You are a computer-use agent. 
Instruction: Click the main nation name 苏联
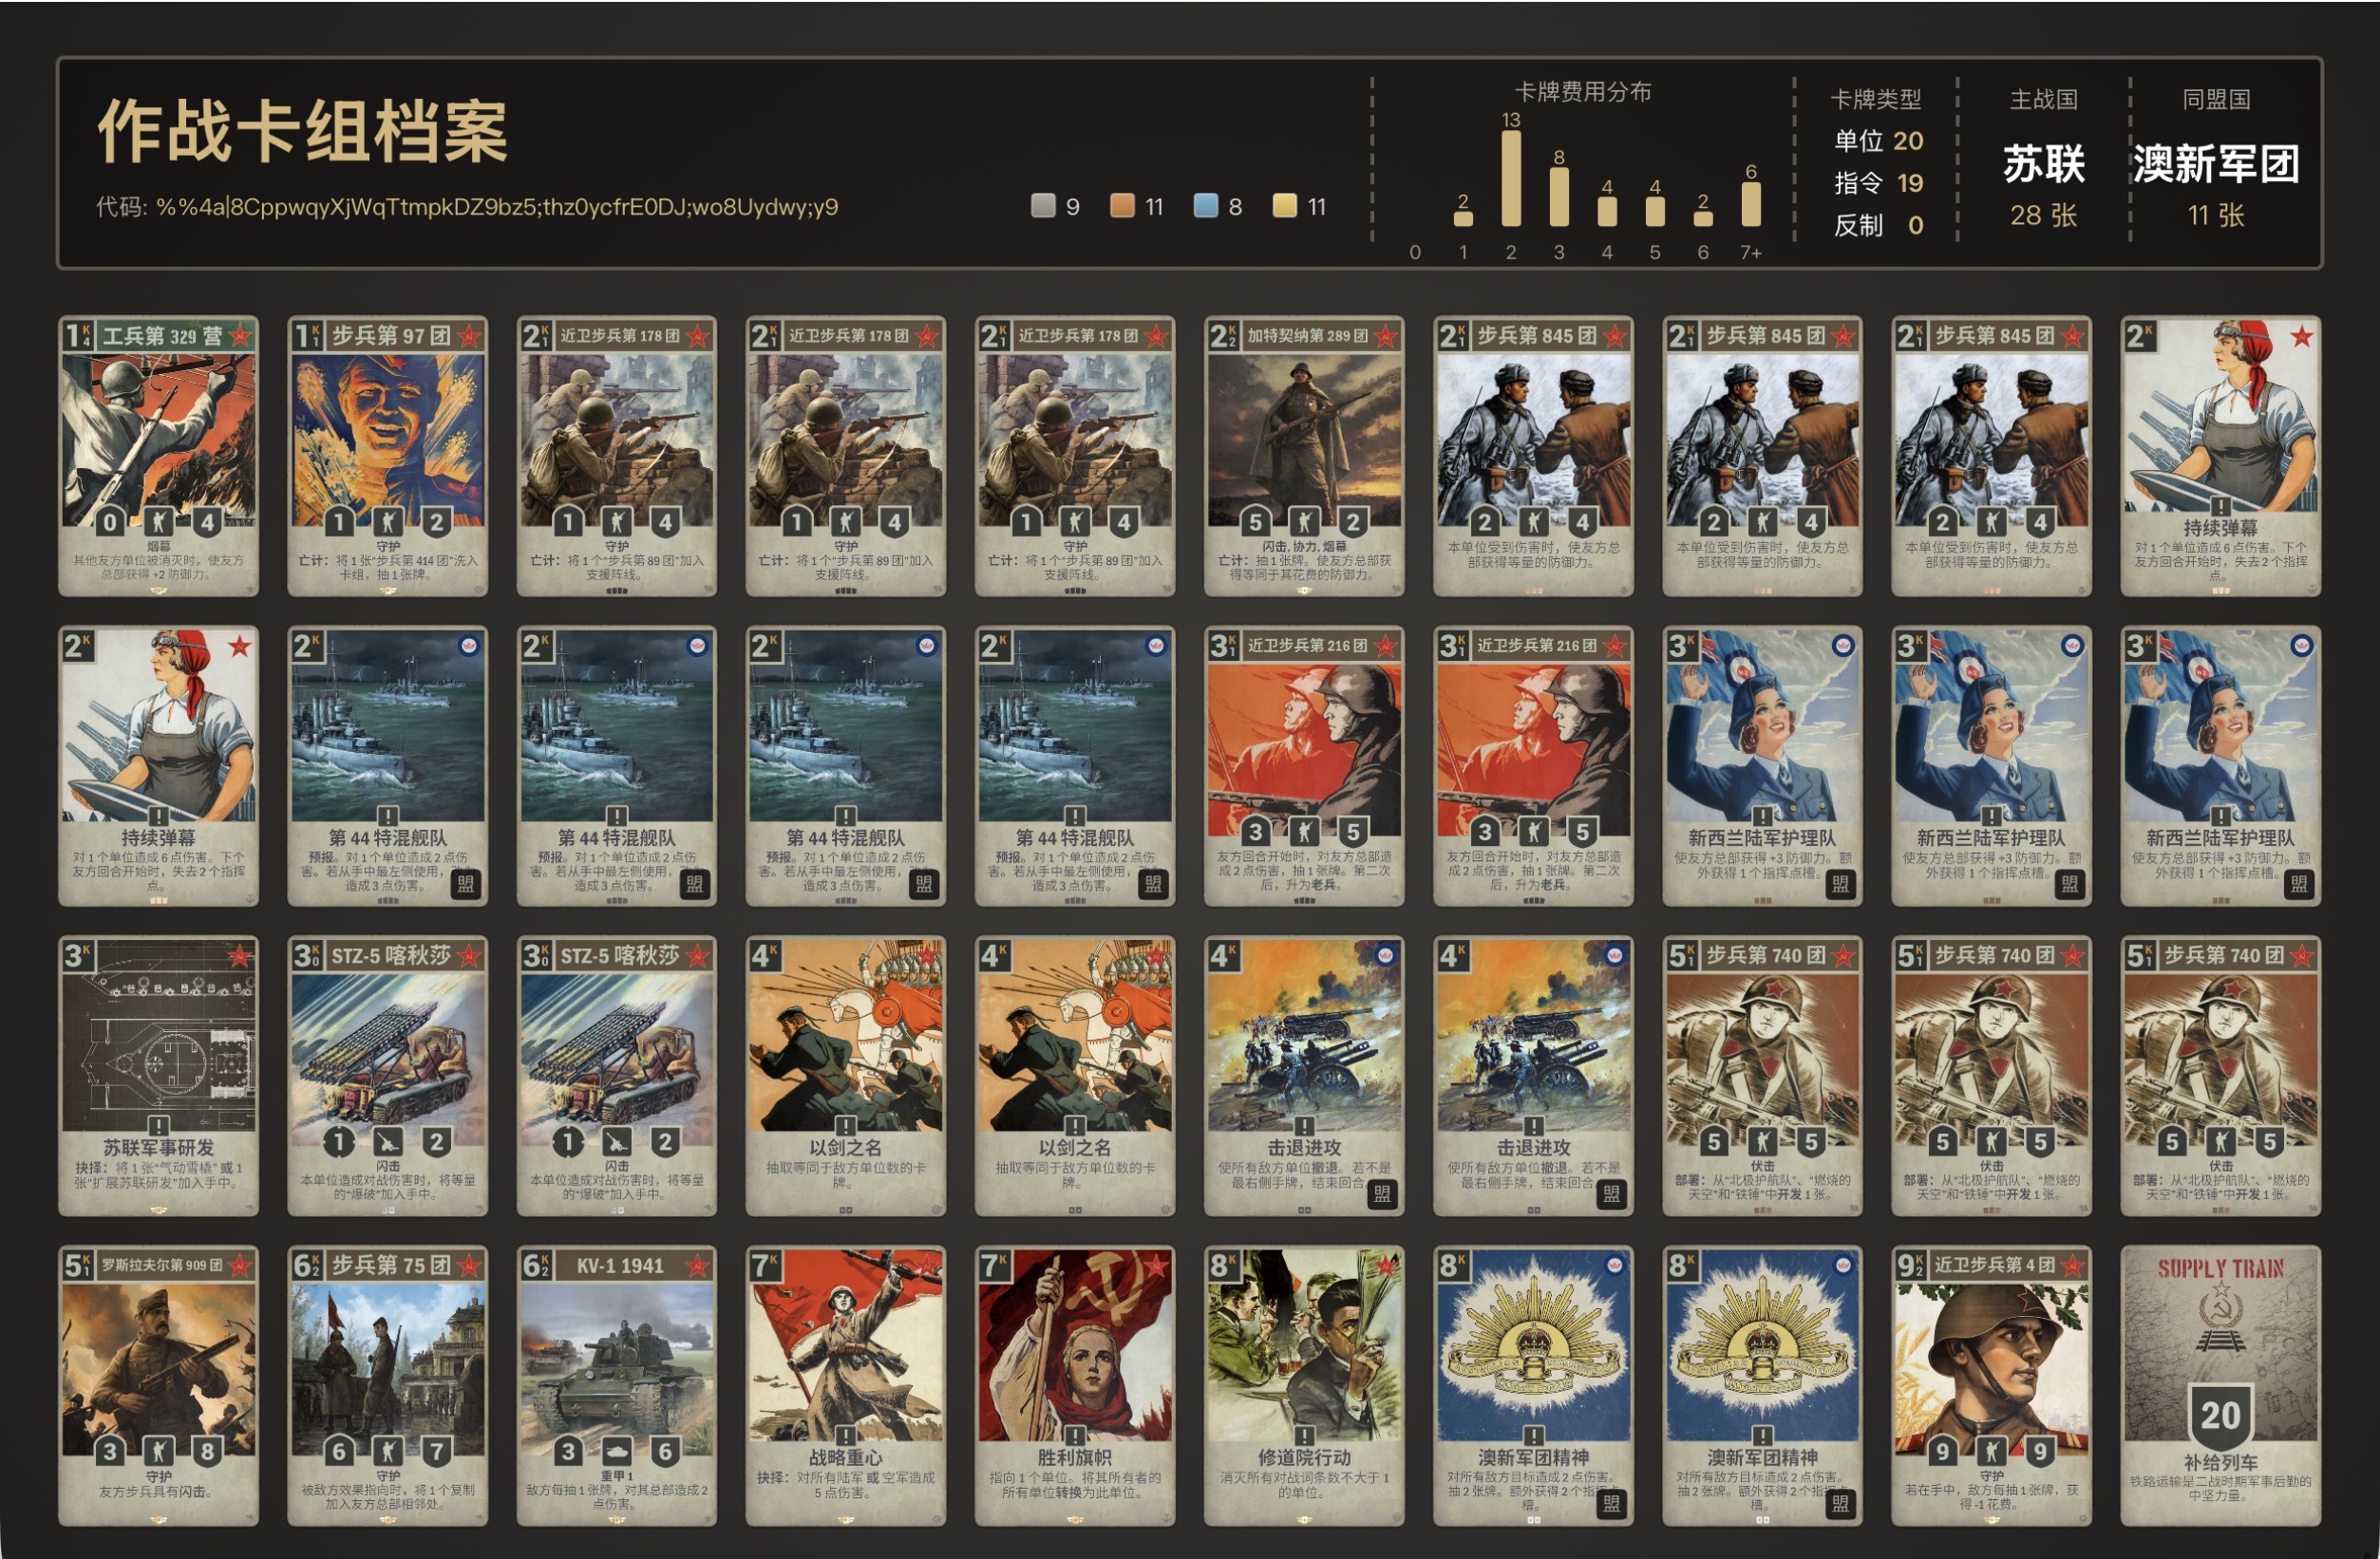click(x=2044, y=163)
